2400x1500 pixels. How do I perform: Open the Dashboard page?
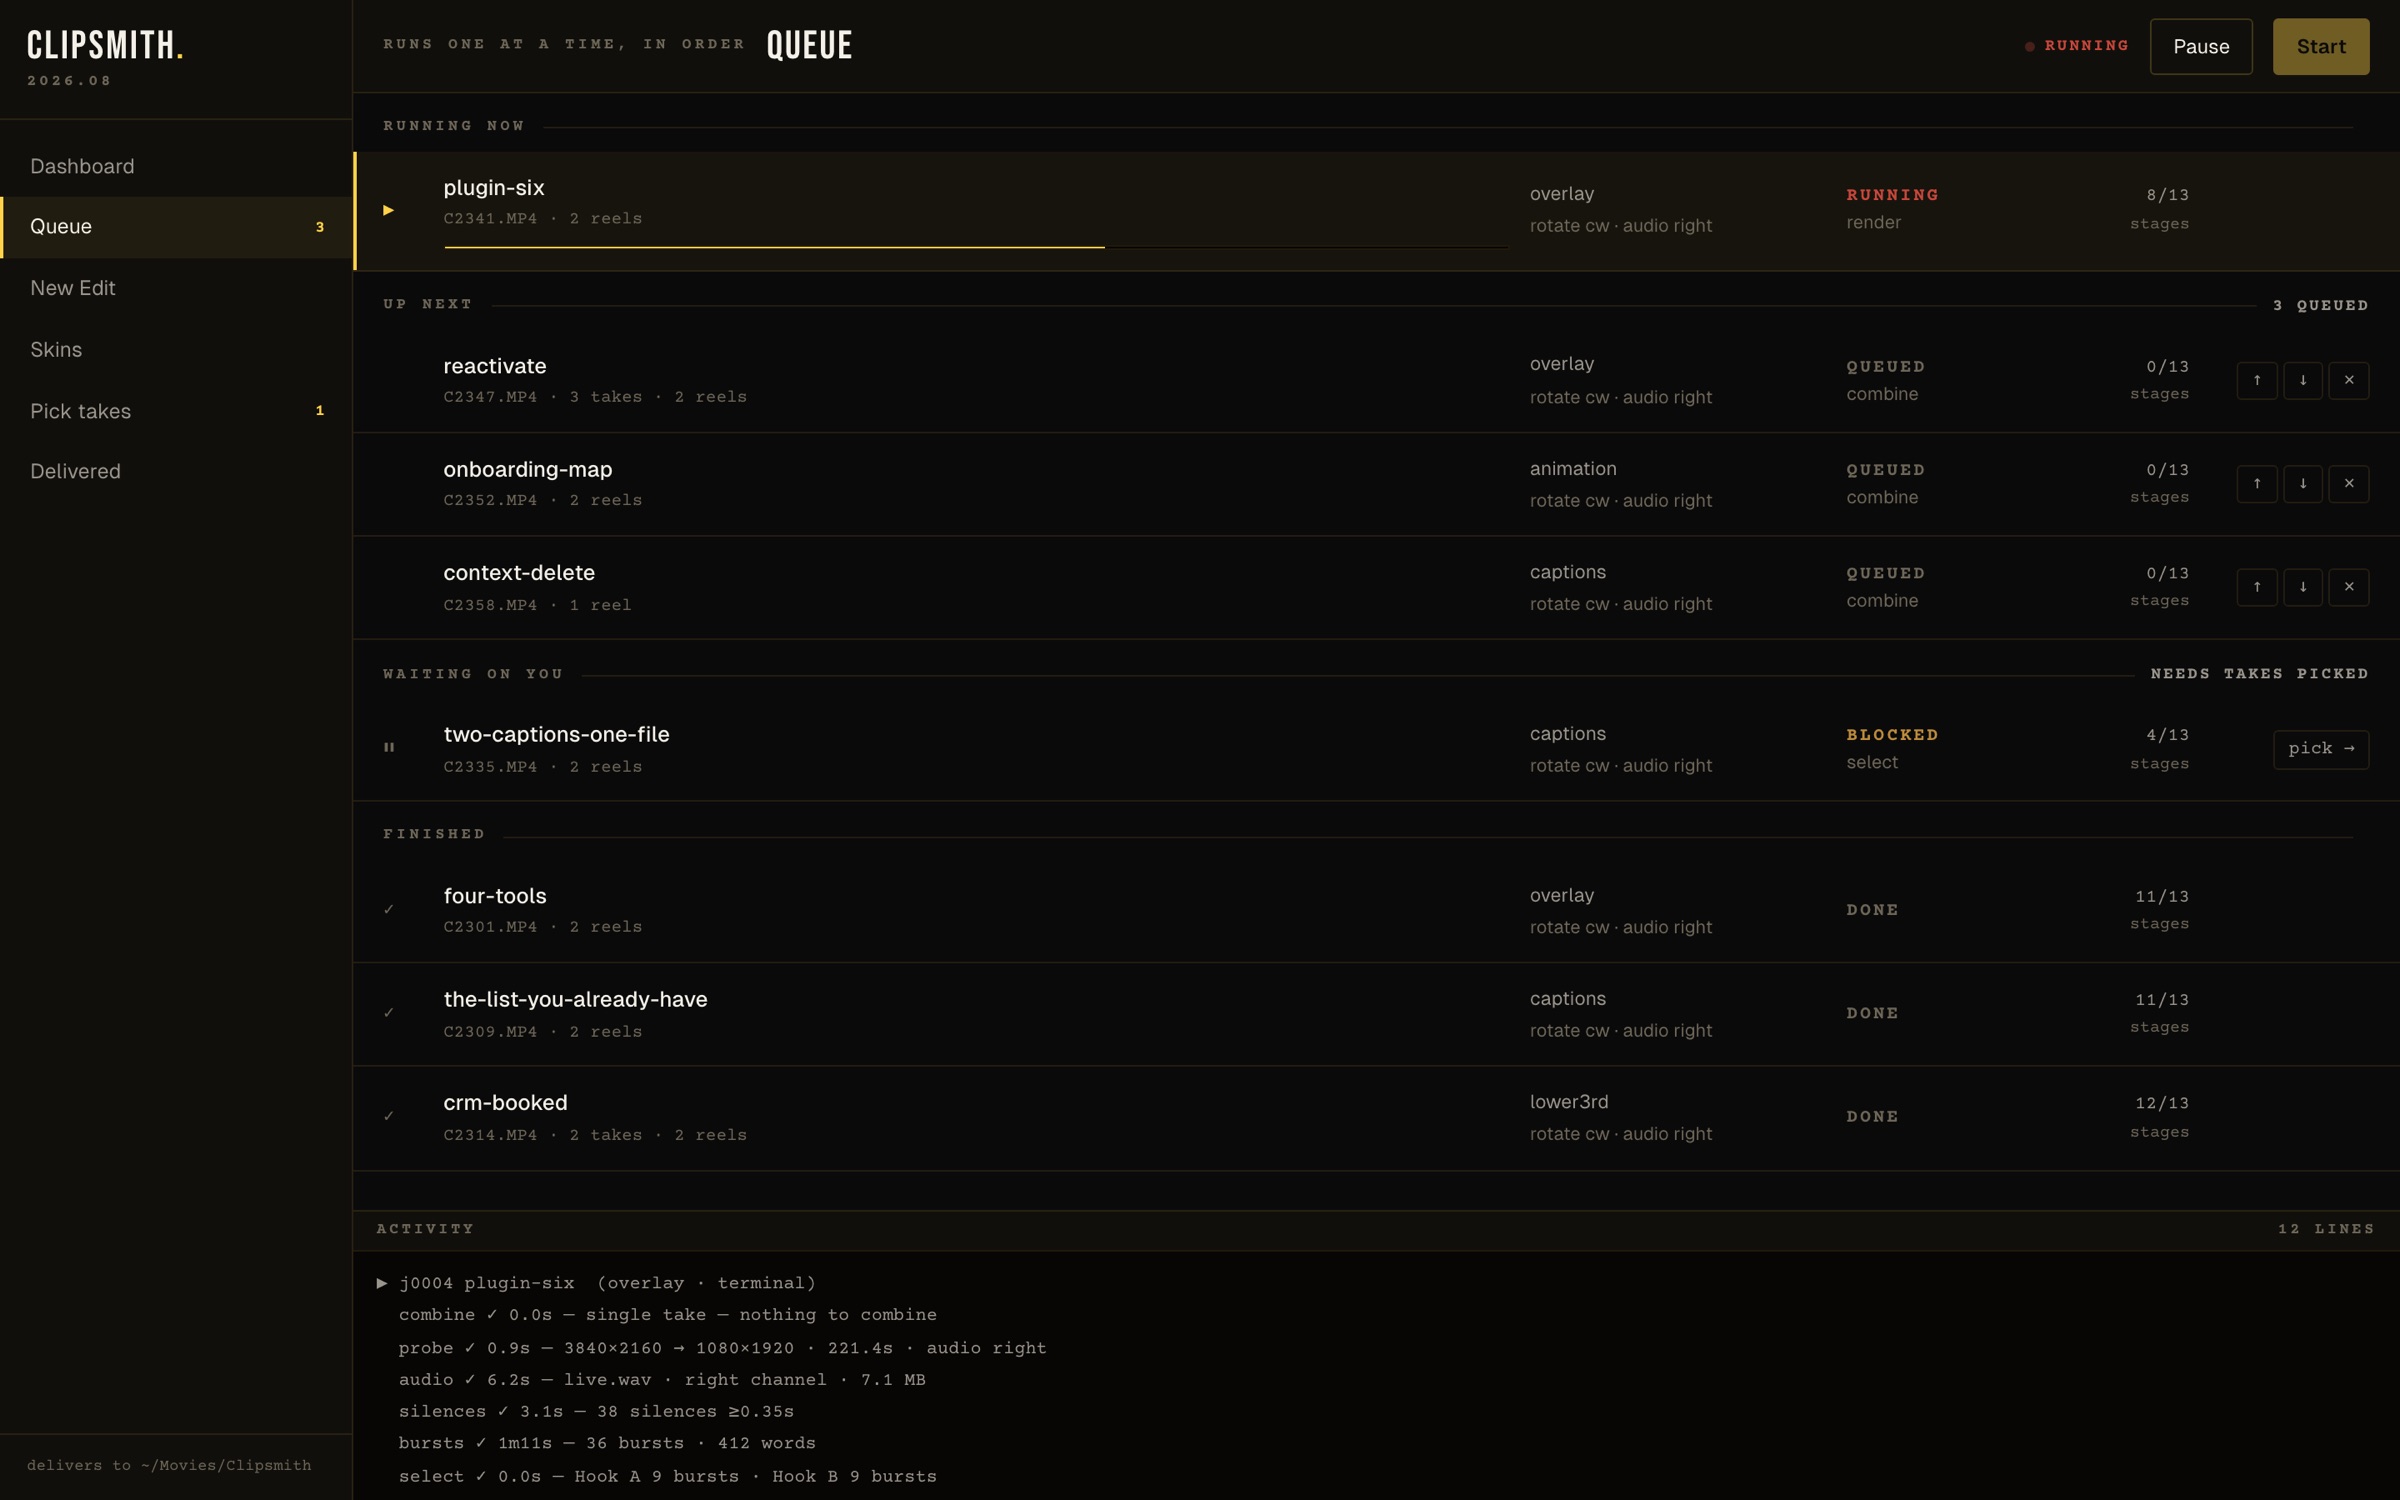tap(176, 166)
